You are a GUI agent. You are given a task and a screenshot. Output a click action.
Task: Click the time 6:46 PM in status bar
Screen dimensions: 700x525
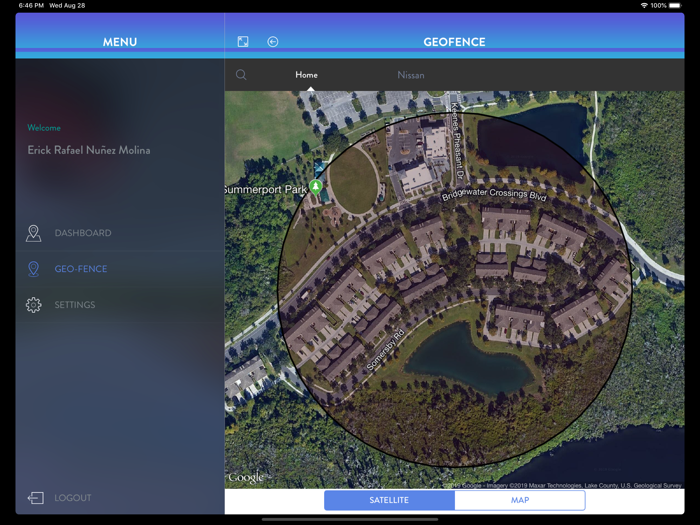tap(31, 5)
